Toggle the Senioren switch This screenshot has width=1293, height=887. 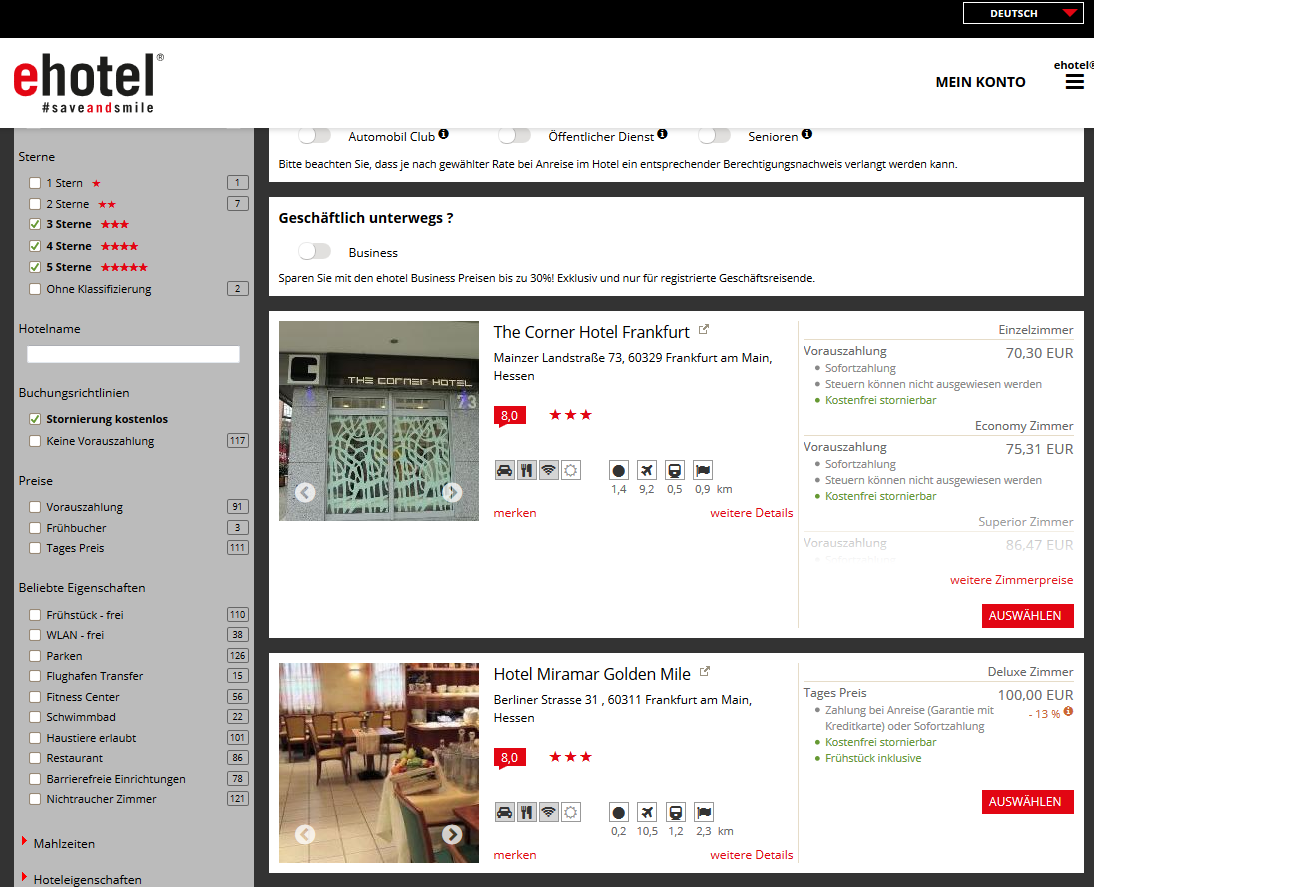click(x=714, y=135)
